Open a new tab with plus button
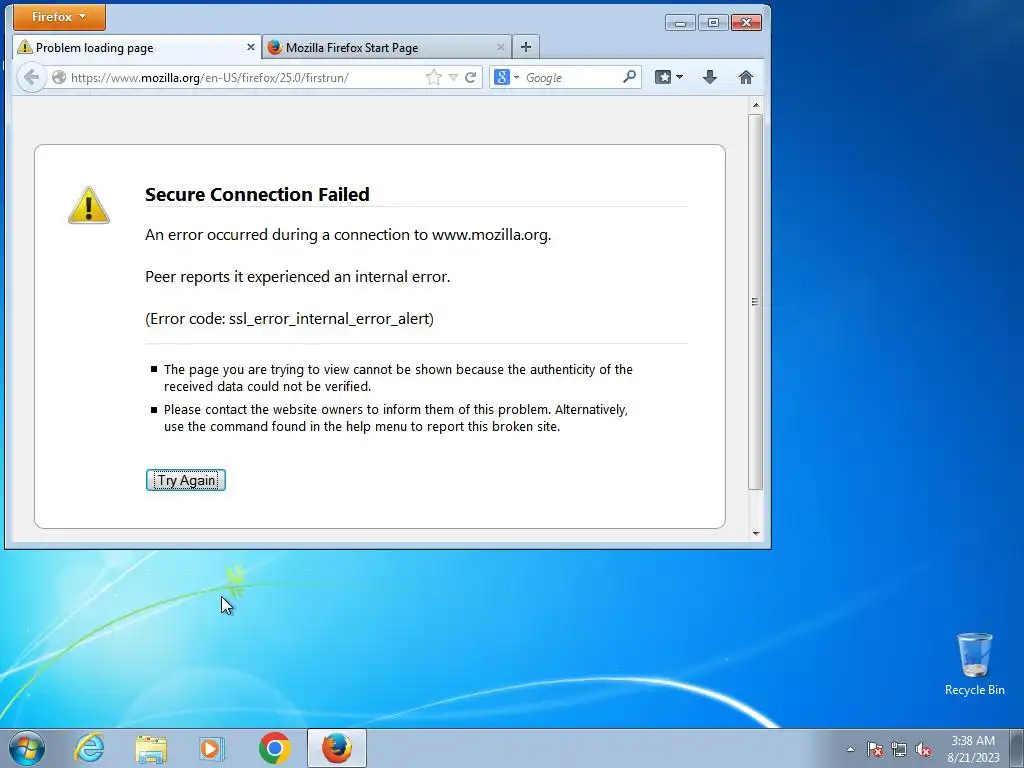Screen dimensions: 1024x768 (x=526, y=47)
